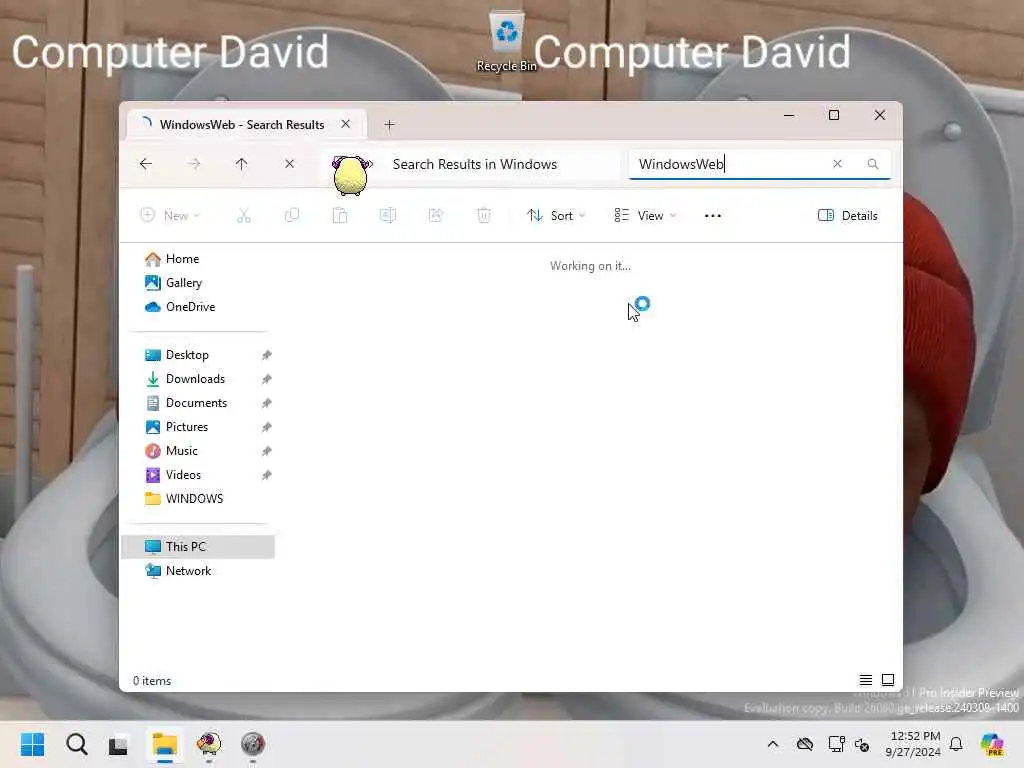Select the WindowsWeb - Search Results tab
This screenshot has height=768, width=1024.
coord(242,124)
